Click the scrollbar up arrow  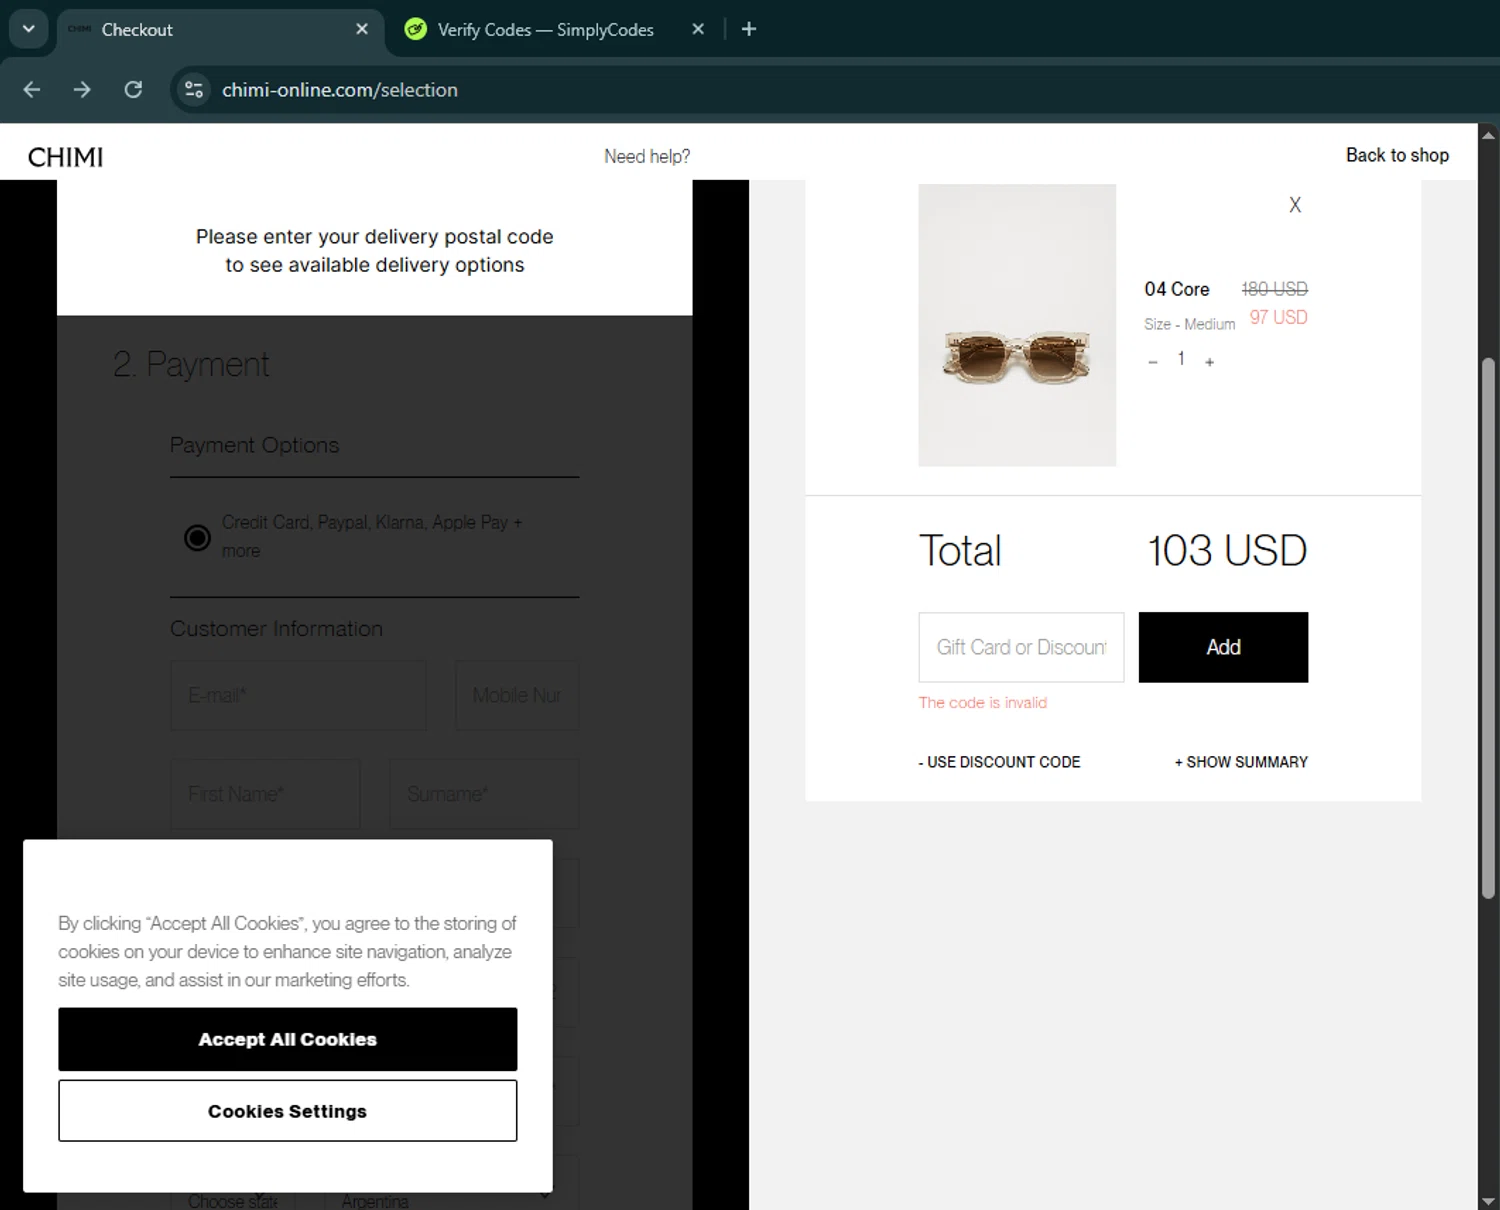[x=1488, y=135]
